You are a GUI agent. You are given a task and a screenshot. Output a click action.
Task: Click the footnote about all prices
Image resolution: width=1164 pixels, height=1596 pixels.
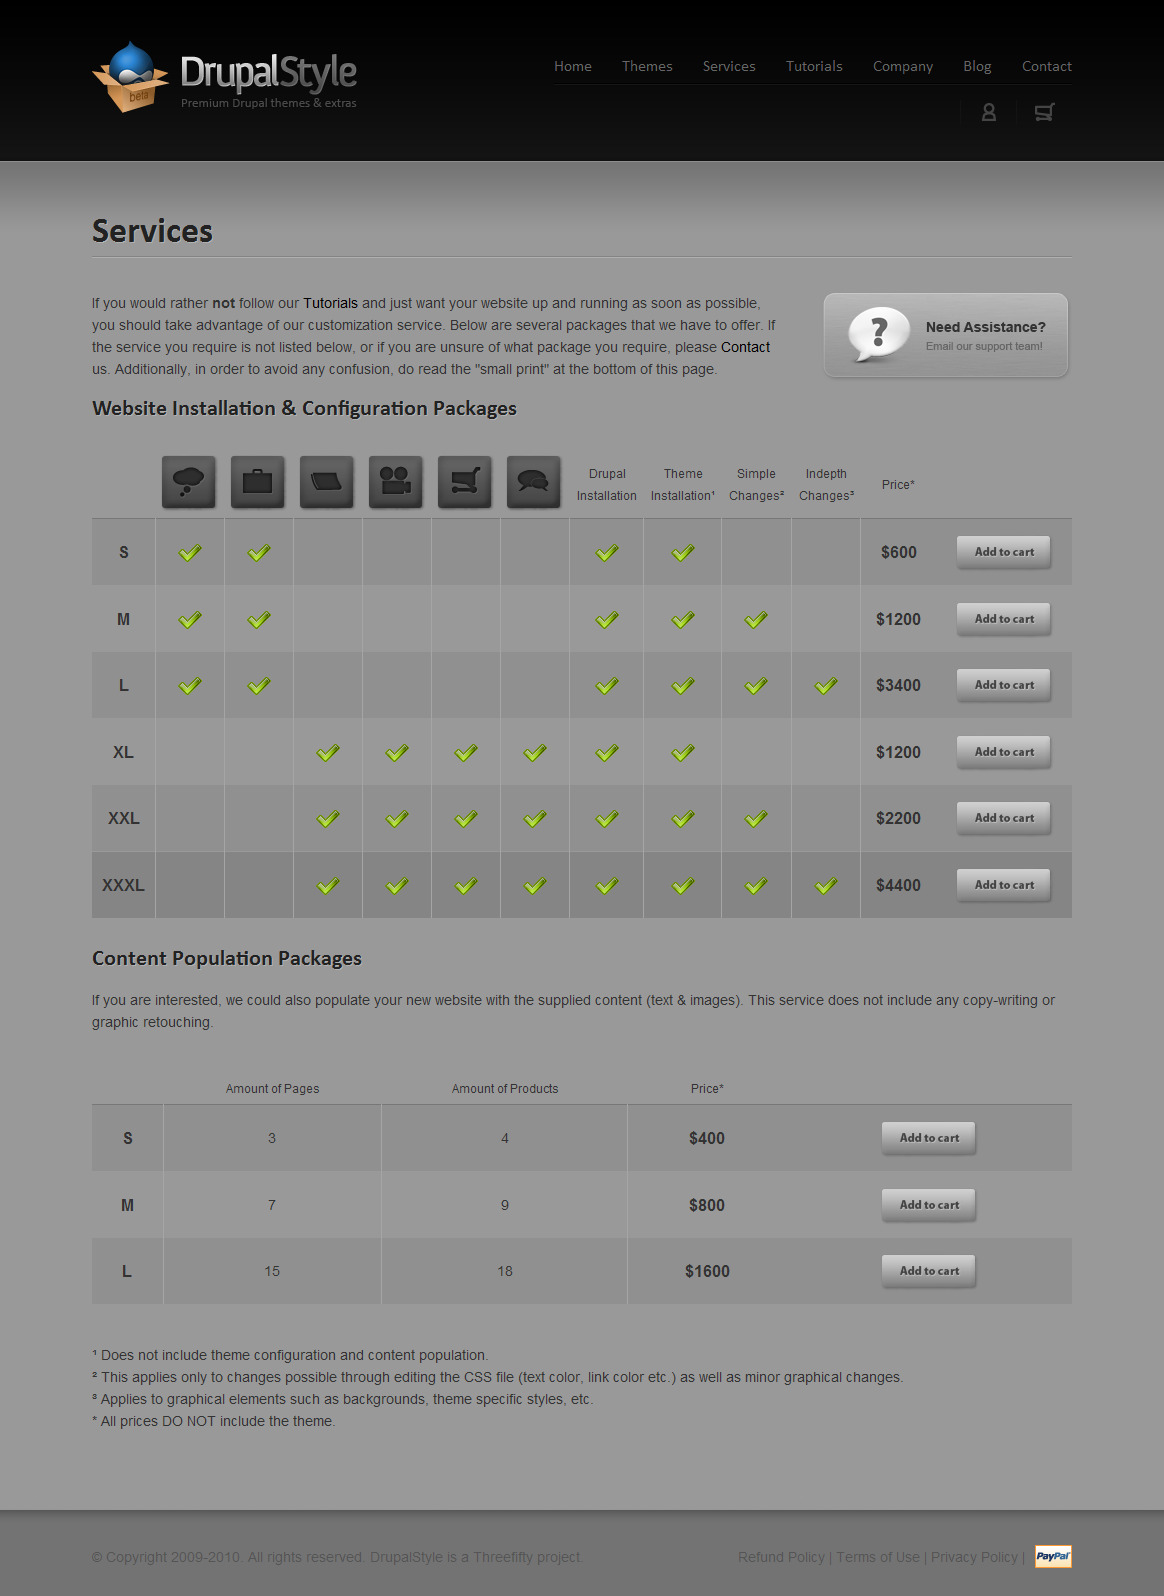[213, 1421]
